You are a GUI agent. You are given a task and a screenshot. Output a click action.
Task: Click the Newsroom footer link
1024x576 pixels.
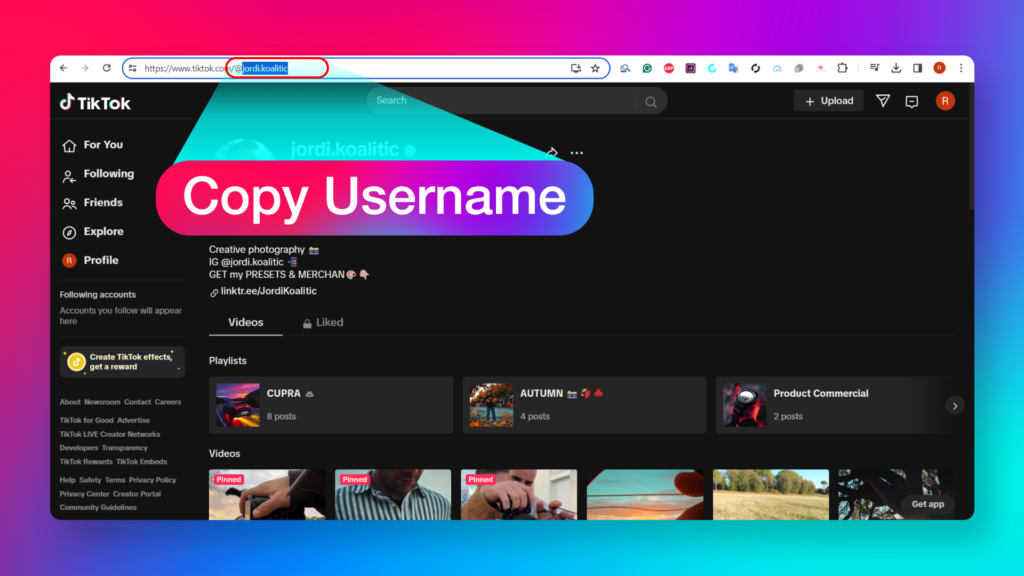tap(102, 402)
